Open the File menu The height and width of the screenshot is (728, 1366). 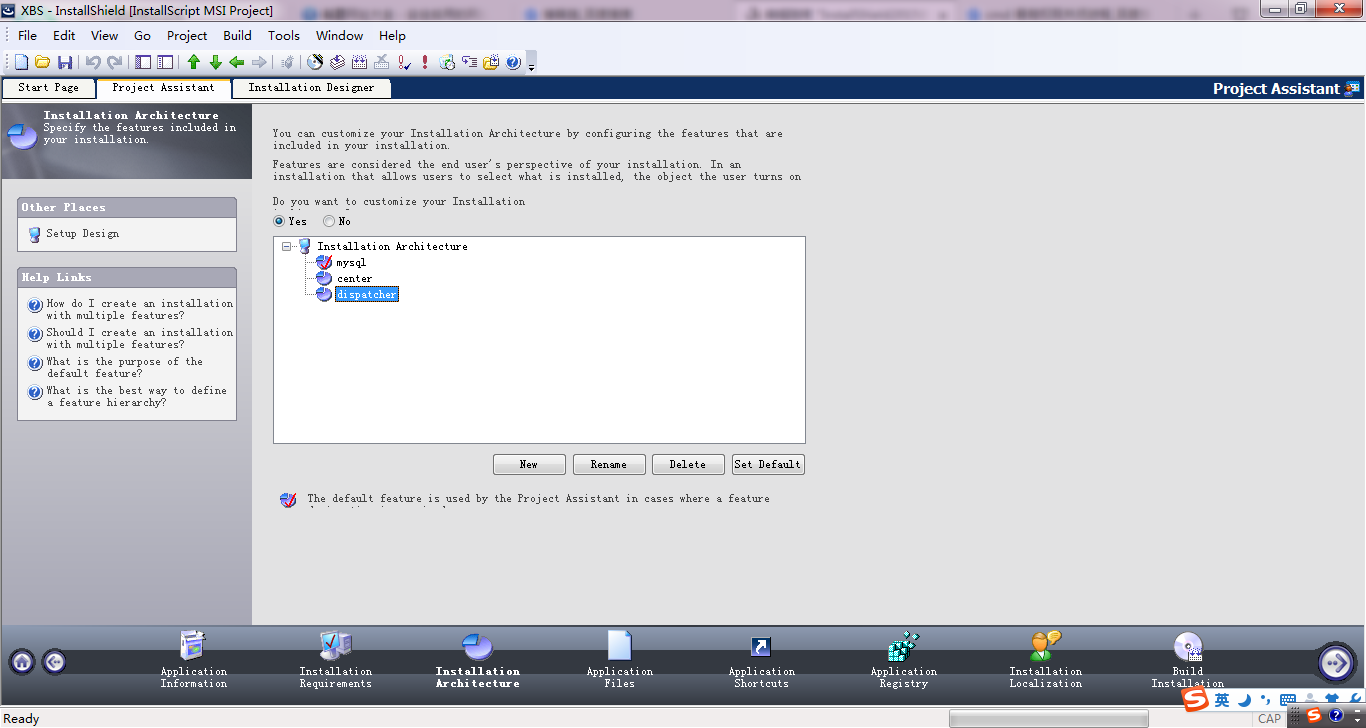click(27, 35)
